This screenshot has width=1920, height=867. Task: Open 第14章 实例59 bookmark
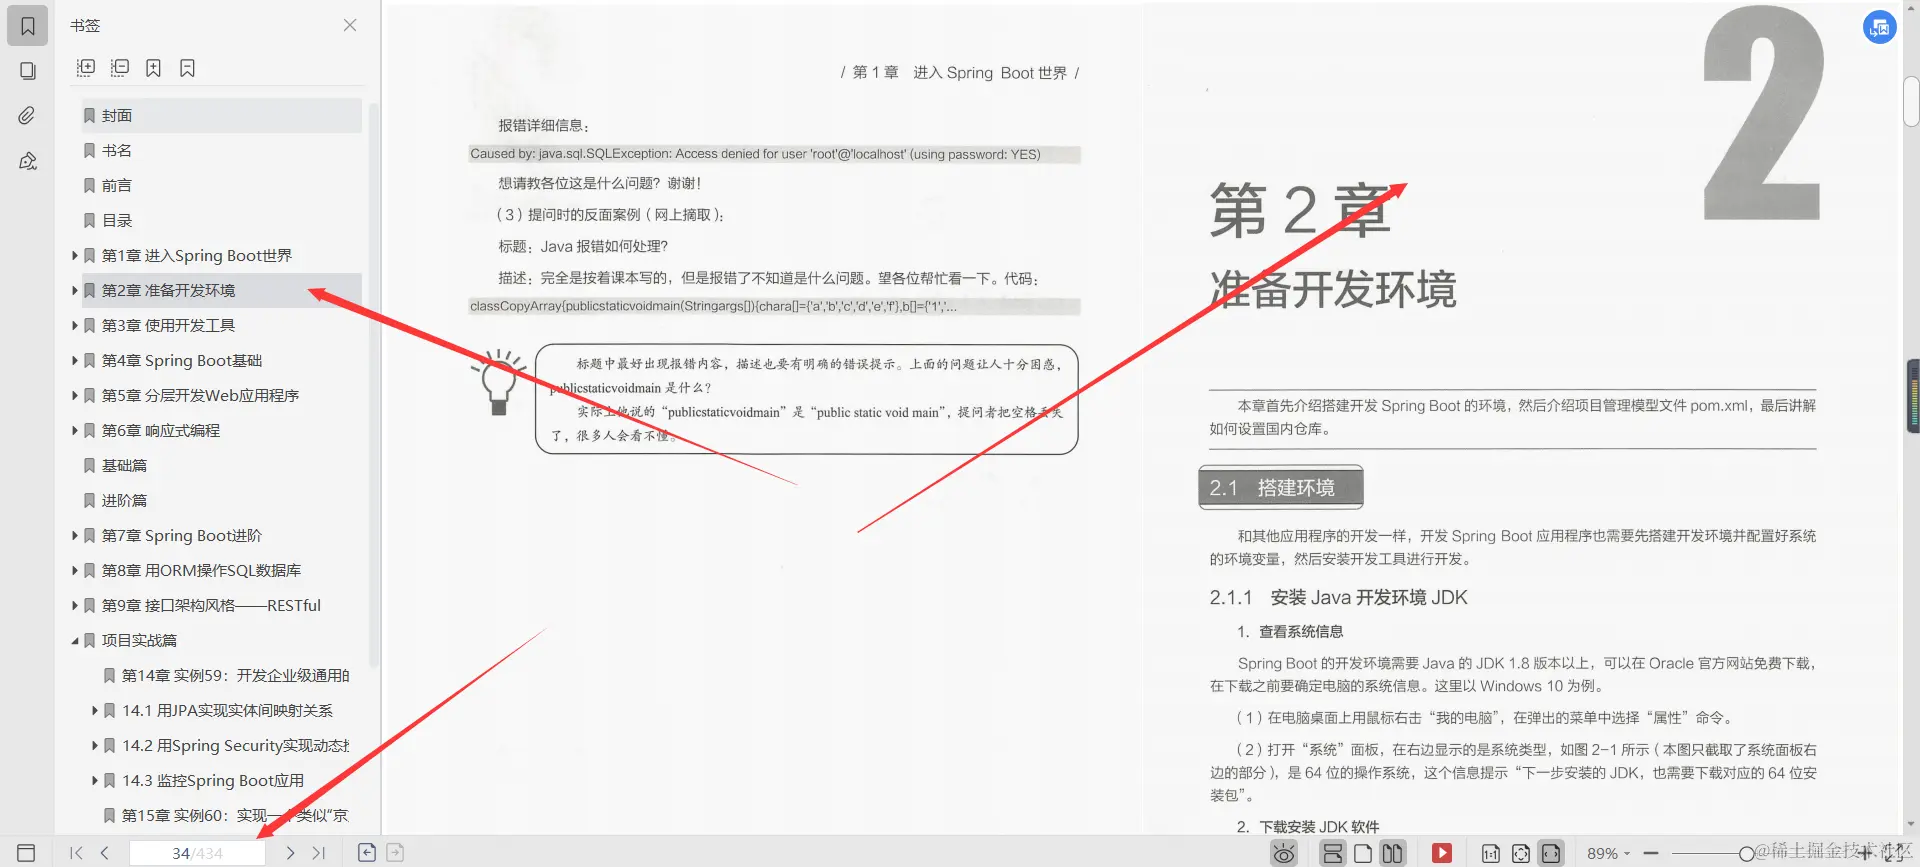tap(231, 675)
